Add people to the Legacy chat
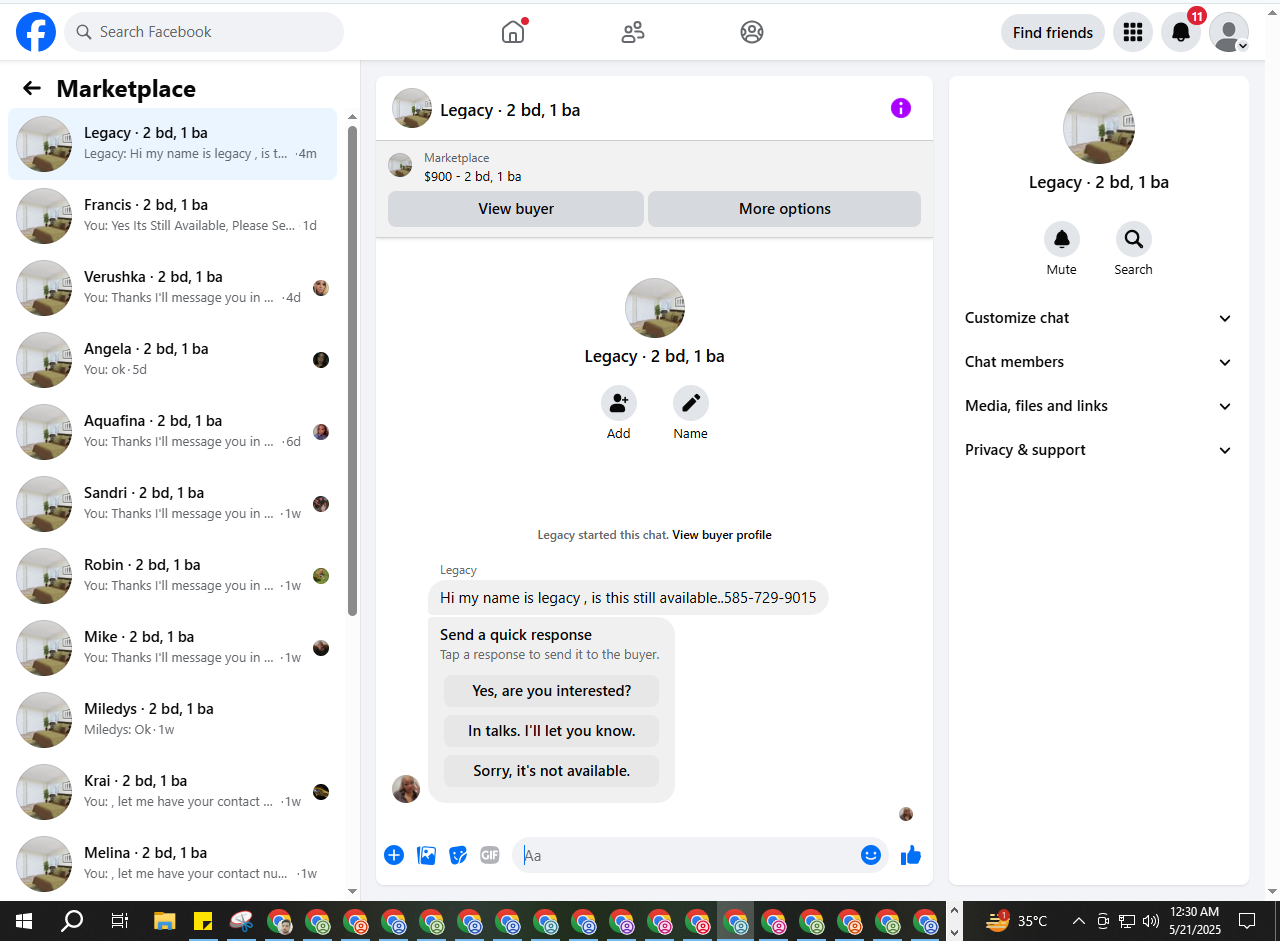Image resolution: width=1280 pixels, height=941 pixels. point(619,403)
